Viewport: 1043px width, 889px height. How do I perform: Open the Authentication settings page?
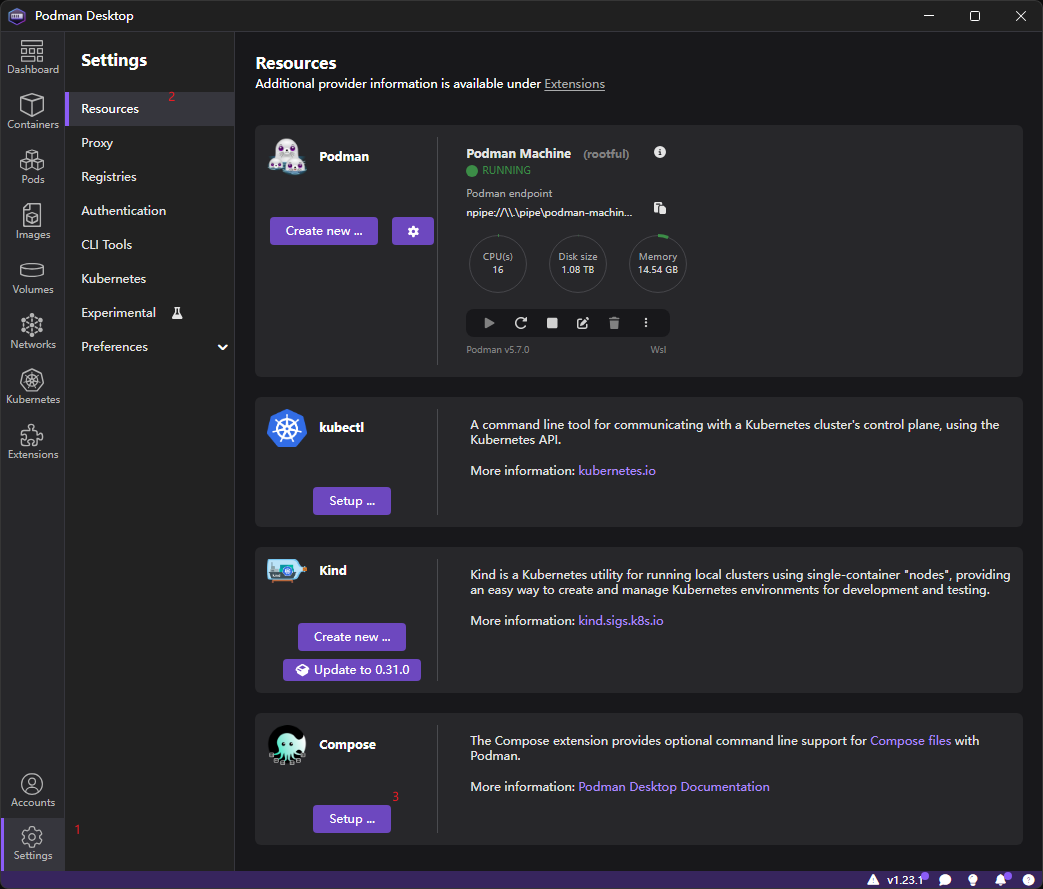pos(123,210)
